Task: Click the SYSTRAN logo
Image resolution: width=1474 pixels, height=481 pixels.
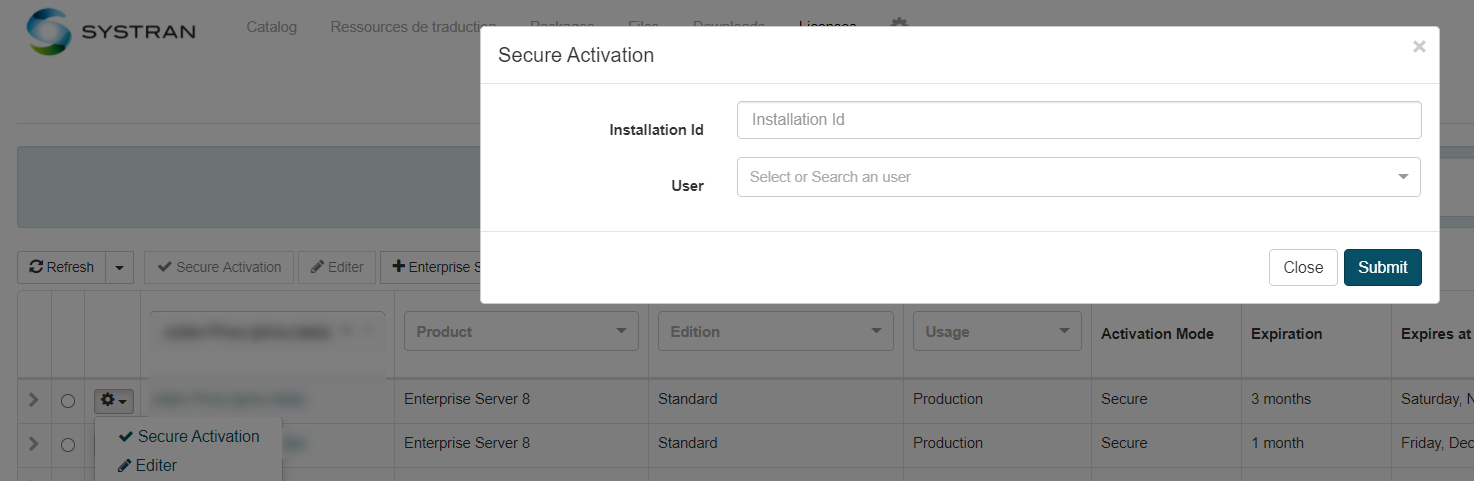Action: pos(110,31)
